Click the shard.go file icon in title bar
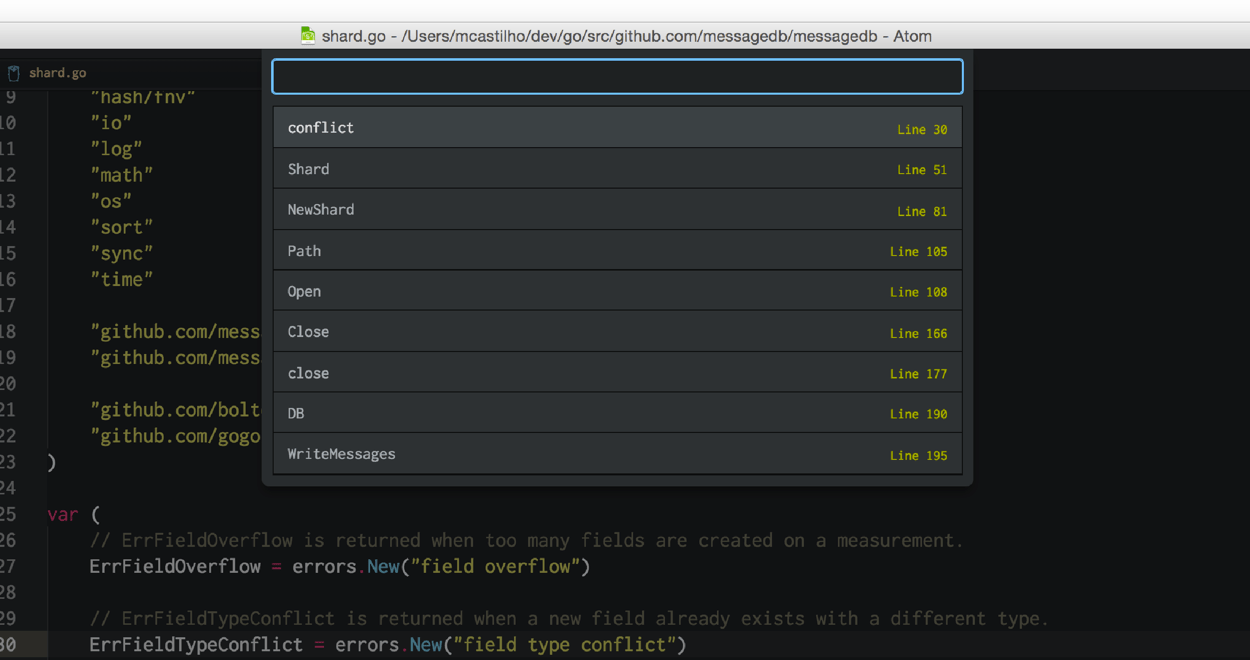Image resolution: width=1250 pixels, height=660 pixels. (x=308, y=36)
